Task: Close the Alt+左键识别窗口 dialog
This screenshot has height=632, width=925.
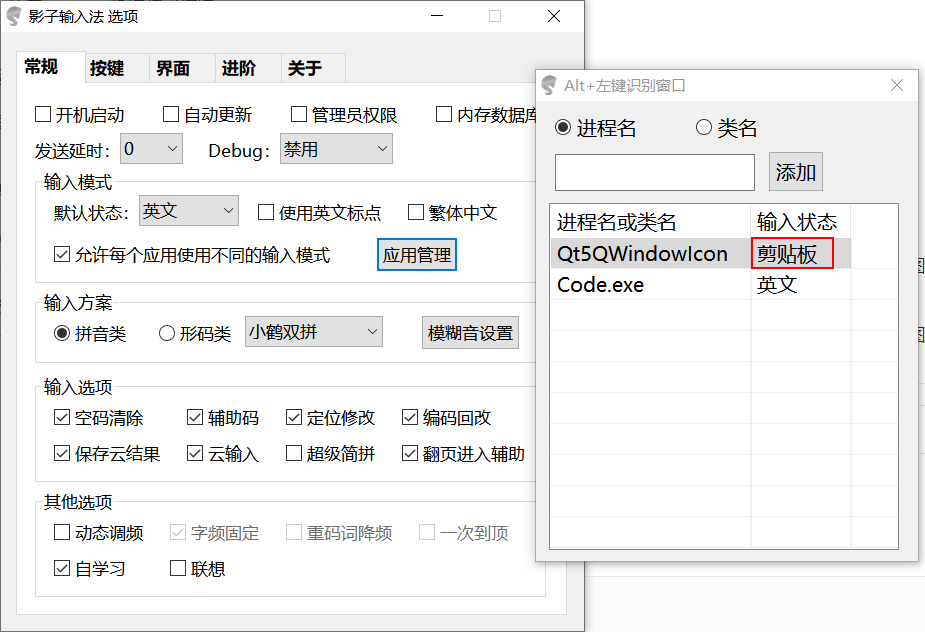Action: coord(897,86)
